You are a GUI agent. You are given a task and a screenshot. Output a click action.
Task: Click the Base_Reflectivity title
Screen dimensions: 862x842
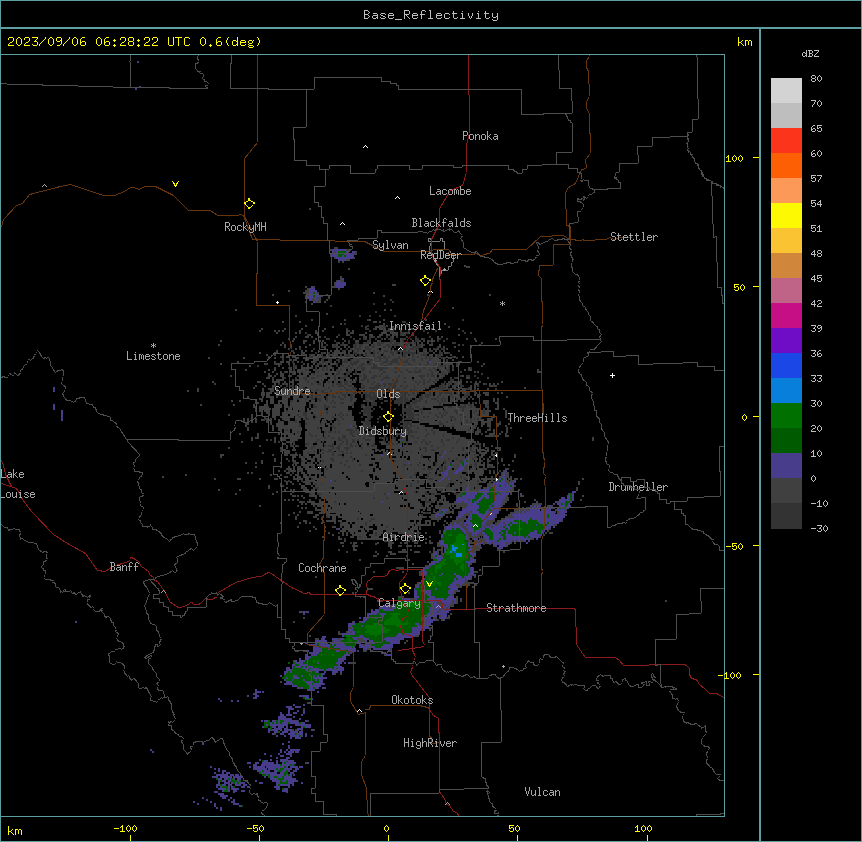(431, 15)
